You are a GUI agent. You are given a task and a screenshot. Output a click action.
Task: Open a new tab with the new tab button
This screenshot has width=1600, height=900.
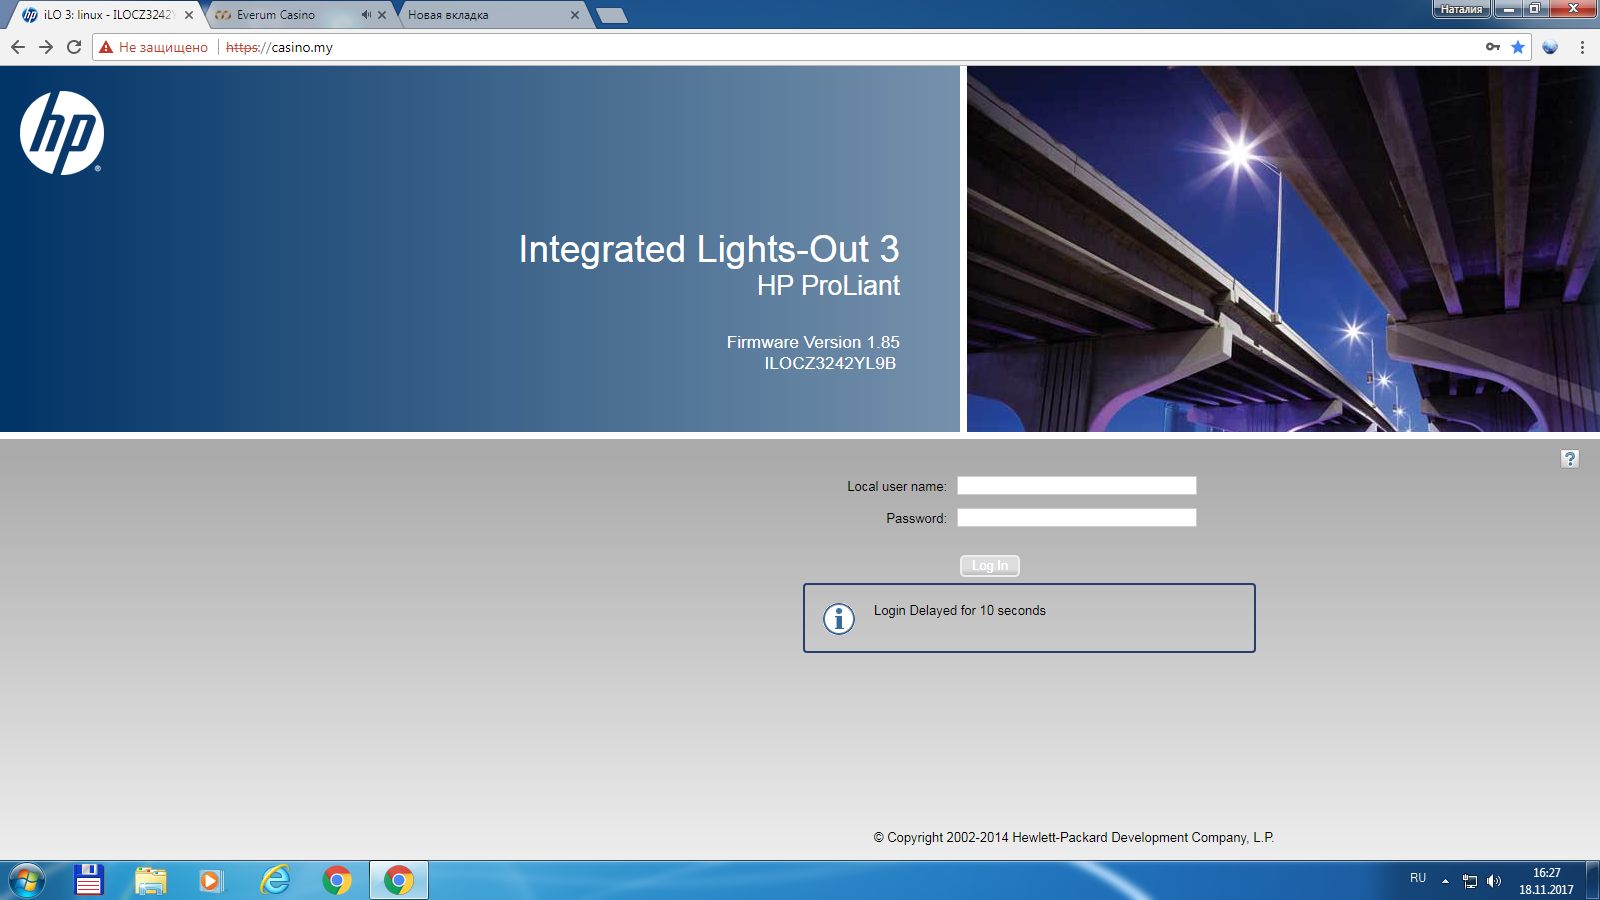pos(611,15)
